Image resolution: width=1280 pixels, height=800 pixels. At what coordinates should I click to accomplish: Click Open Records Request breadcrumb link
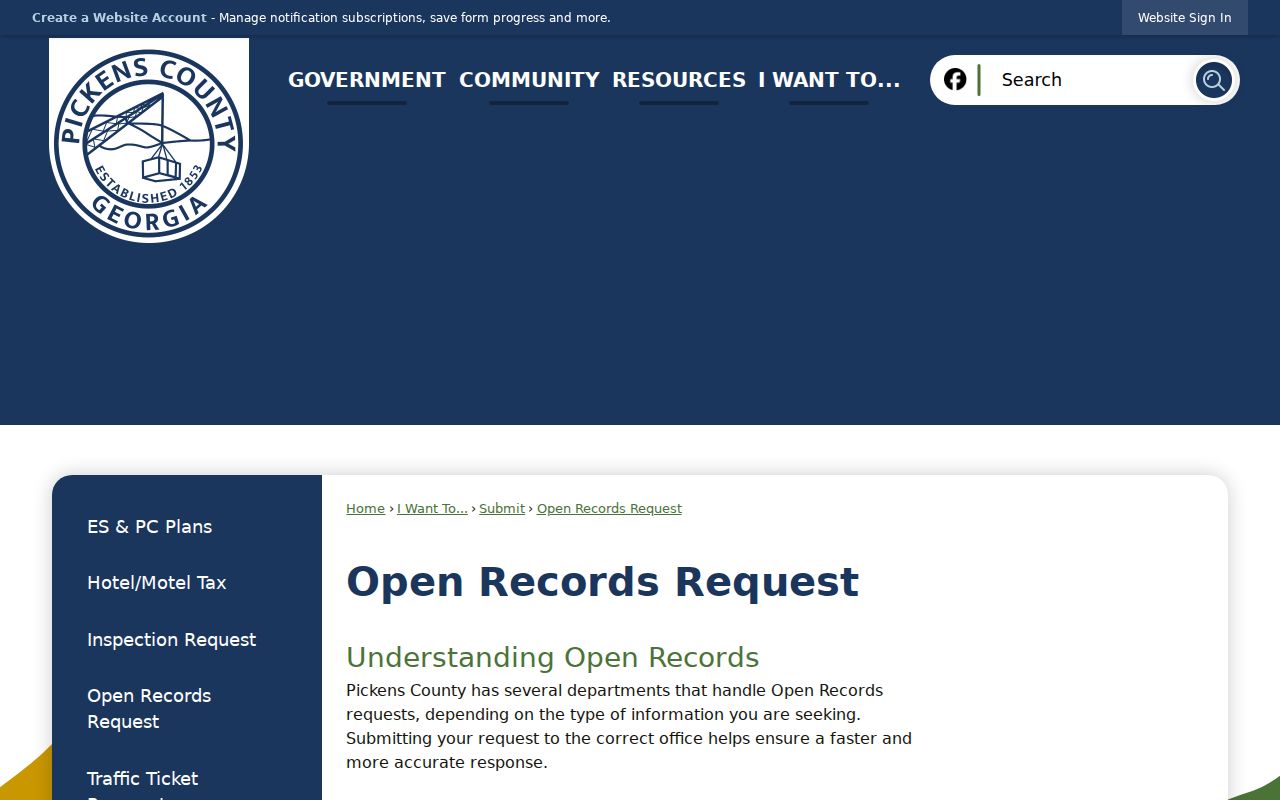coord(609,509)
